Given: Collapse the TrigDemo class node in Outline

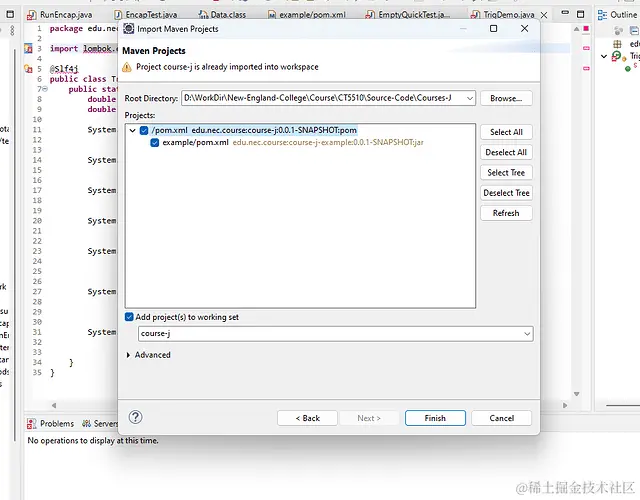Looking at the screenshot, I should (x=604, y=56).
